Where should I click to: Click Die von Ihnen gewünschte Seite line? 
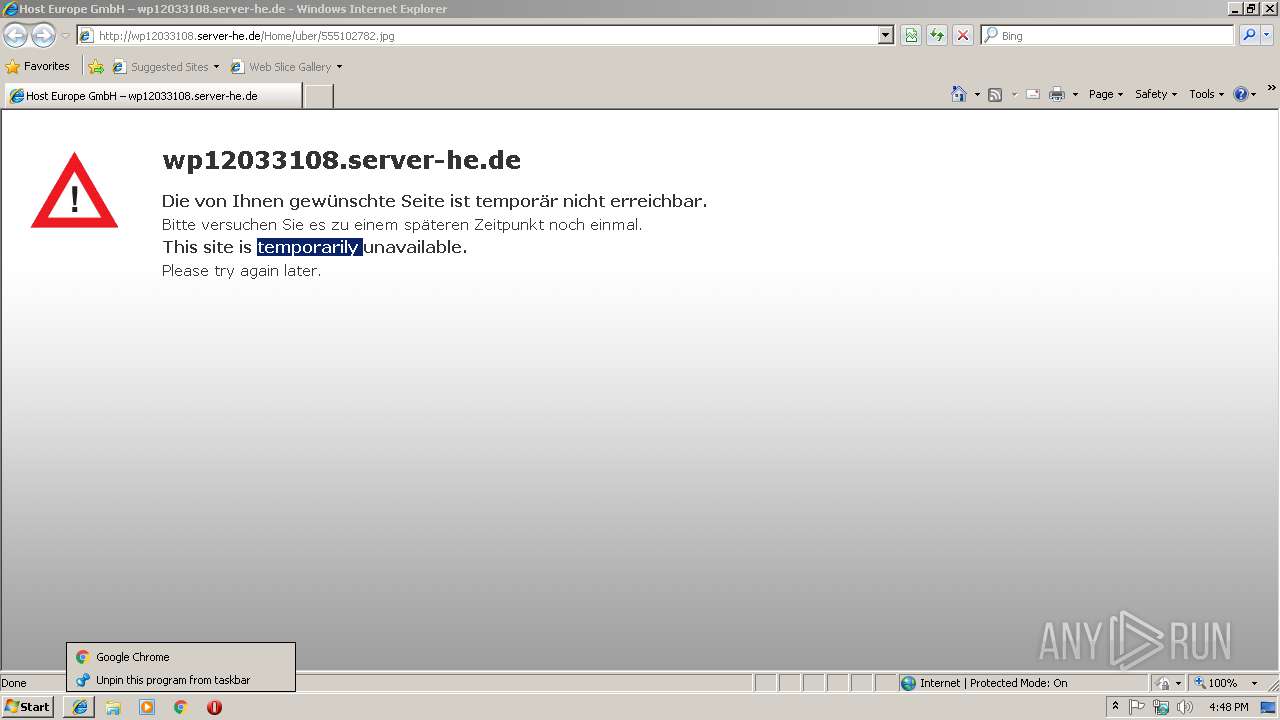pos(434,201)
